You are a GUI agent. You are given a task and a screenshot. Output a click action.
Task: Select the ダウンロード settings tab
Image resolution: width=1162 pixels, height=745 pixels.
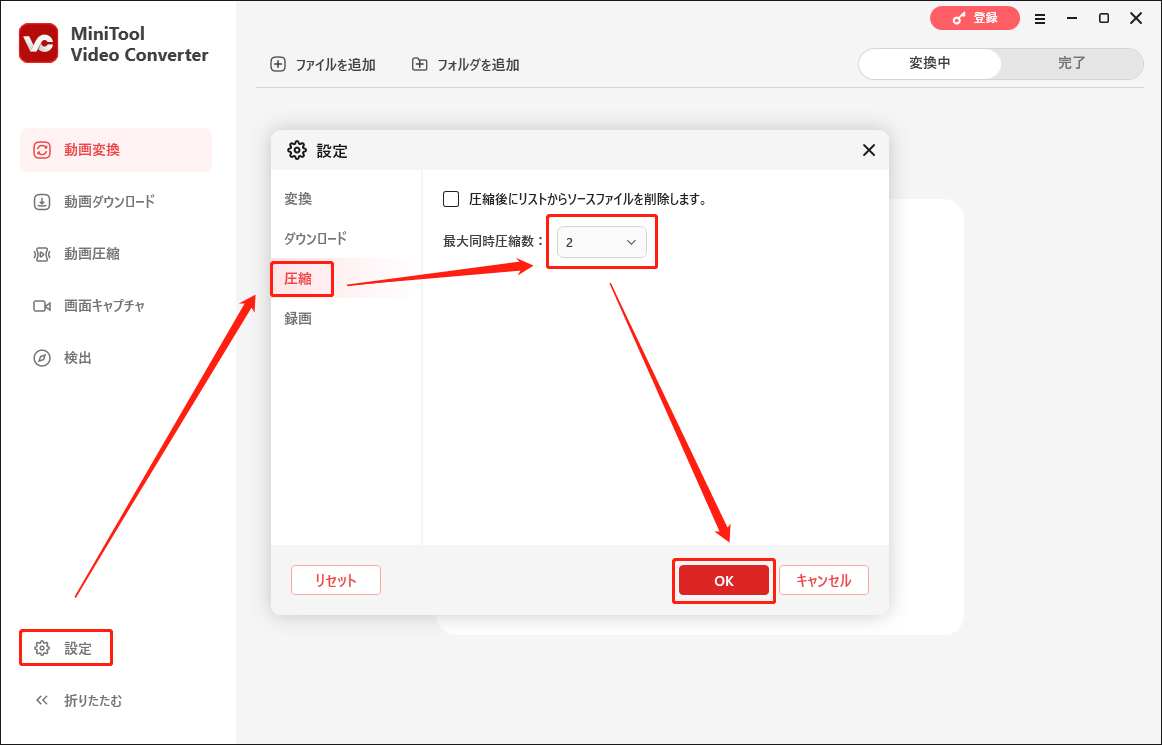click(x=316, y=239)
